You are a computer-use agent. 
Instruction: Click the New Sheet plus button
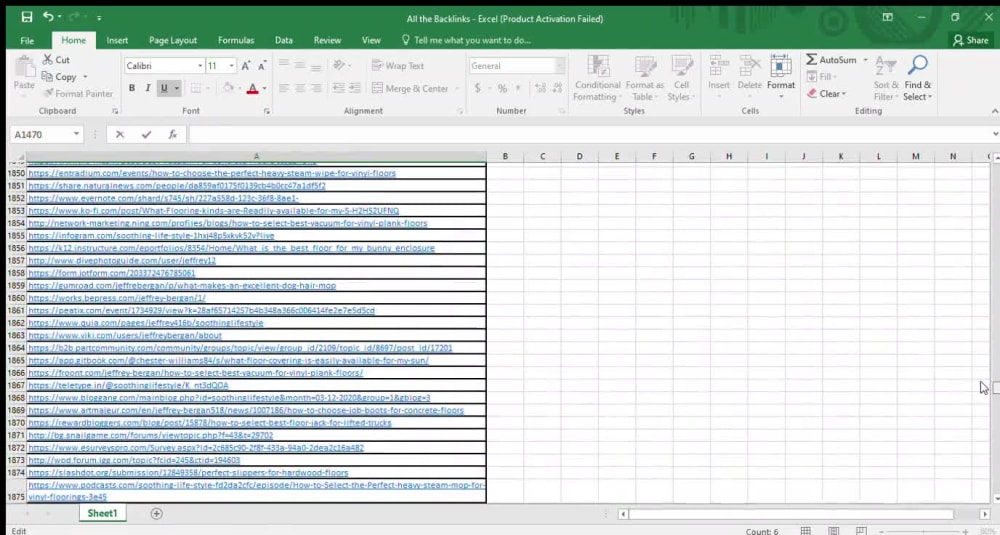click(x=156, y=513)
